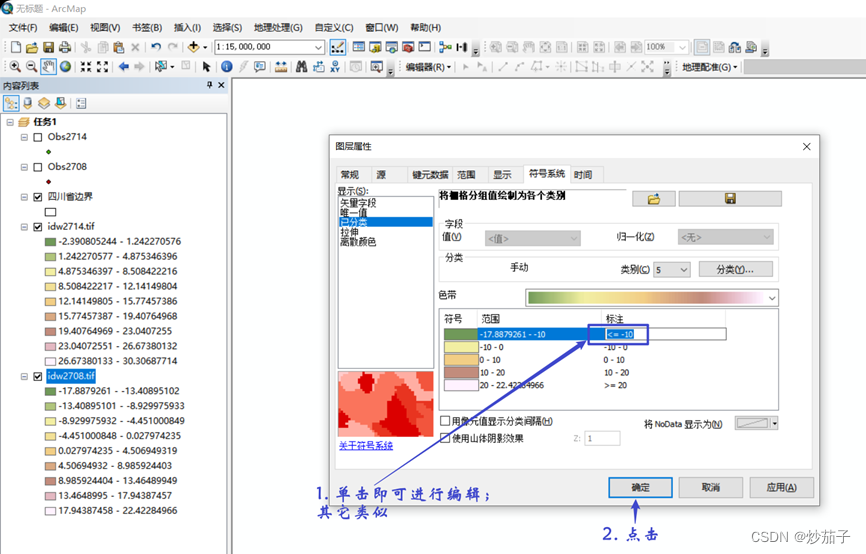Select 拉伸 in the display list

point(349,232)
